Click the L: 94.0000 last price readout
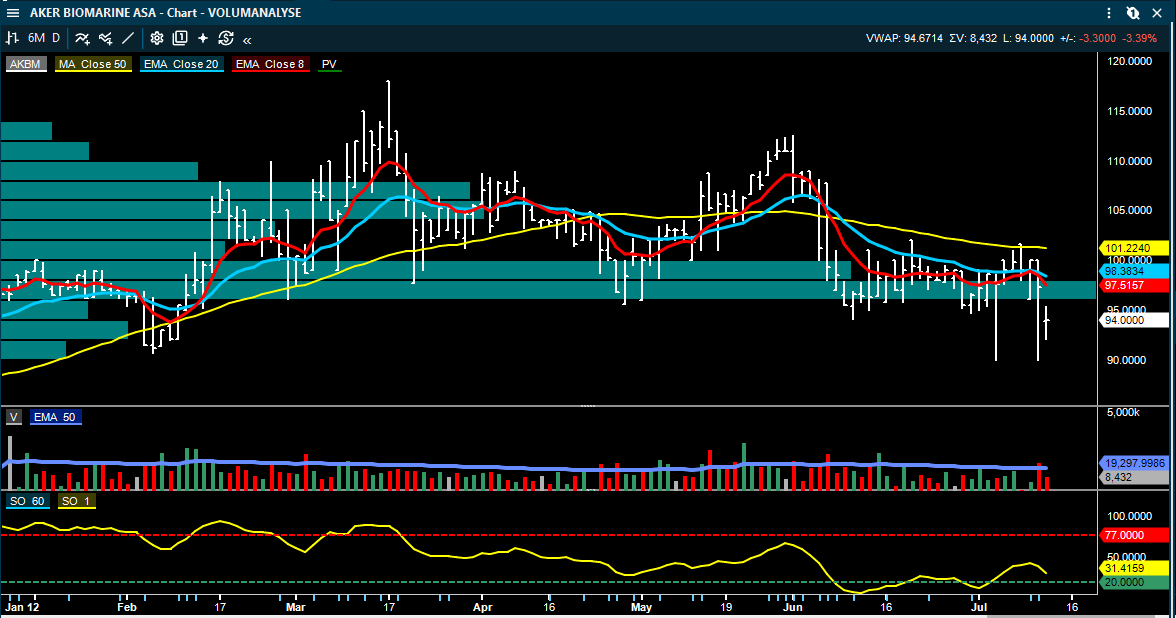The image size is (1176, 618). tap(1028, 38)
